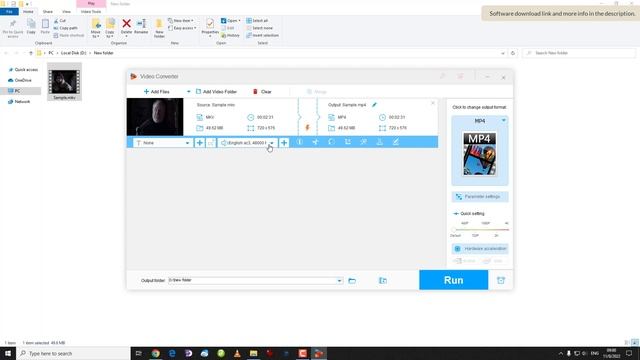The image size is (640, 360).
Task: Open output folder location icon
Action: [383, 281]
